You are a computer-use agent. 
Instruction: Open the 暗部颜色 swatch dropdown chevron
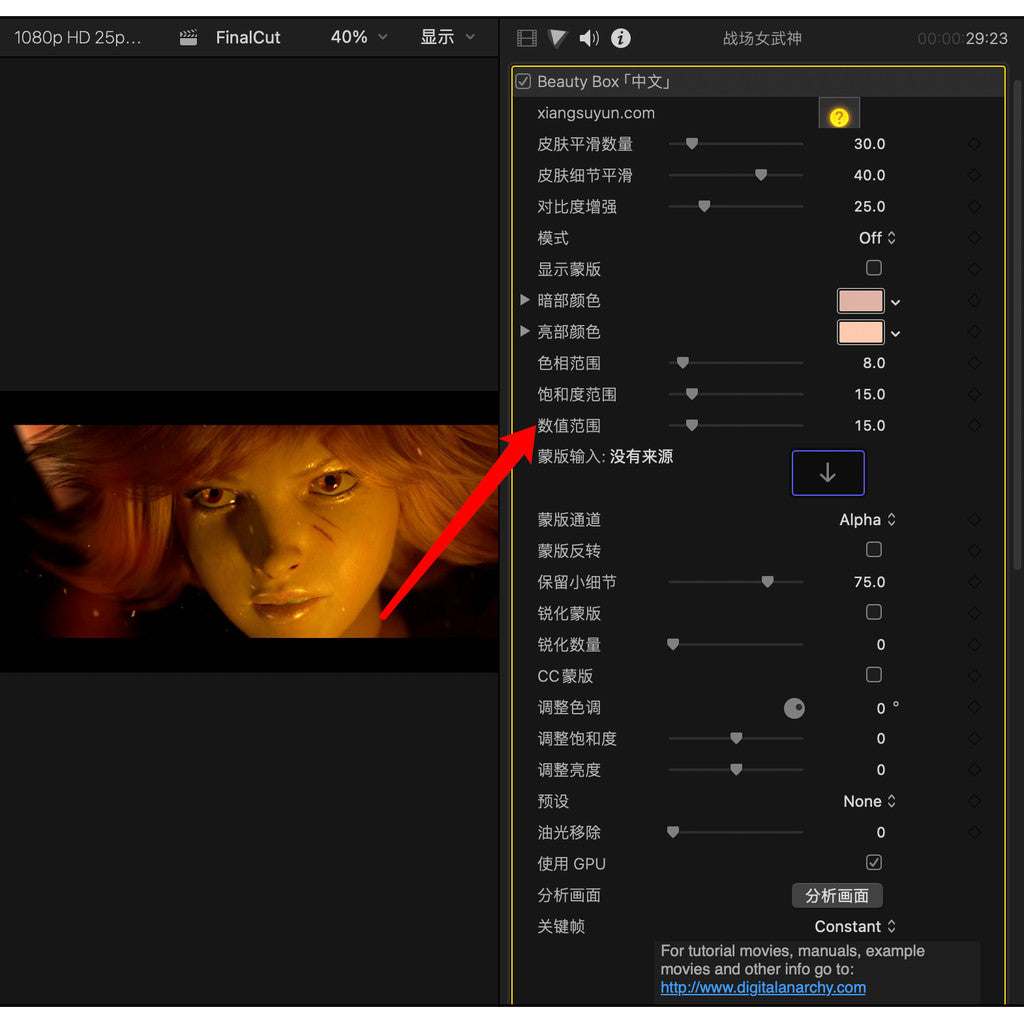click(895, 302)
